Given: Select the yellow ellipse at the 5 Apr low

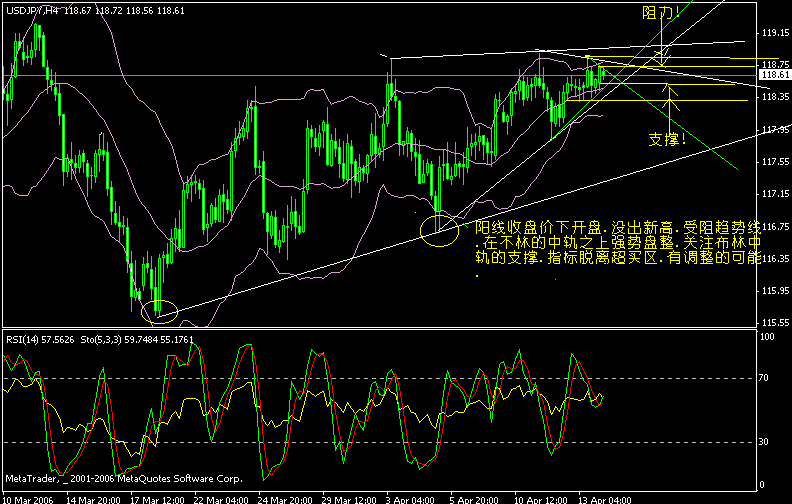Looking at the screenshot, I should tap(439, 230).
